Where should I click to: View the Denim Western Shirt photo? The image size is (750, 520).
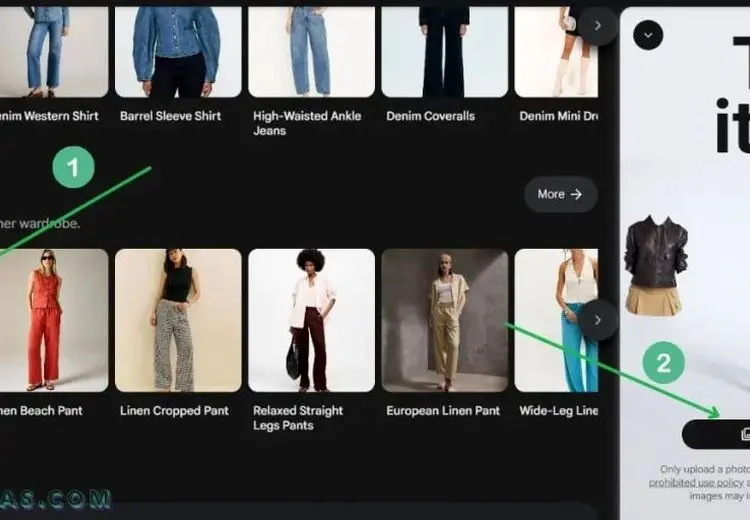tap(52, 50)
